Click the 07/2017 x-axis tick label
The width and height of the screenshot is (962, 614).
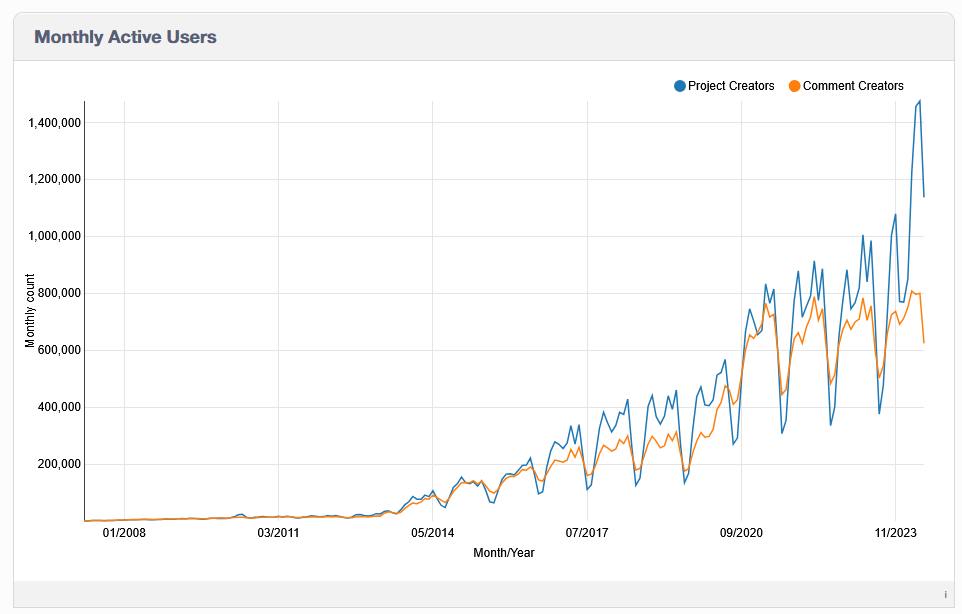click(x=586, y=533)
